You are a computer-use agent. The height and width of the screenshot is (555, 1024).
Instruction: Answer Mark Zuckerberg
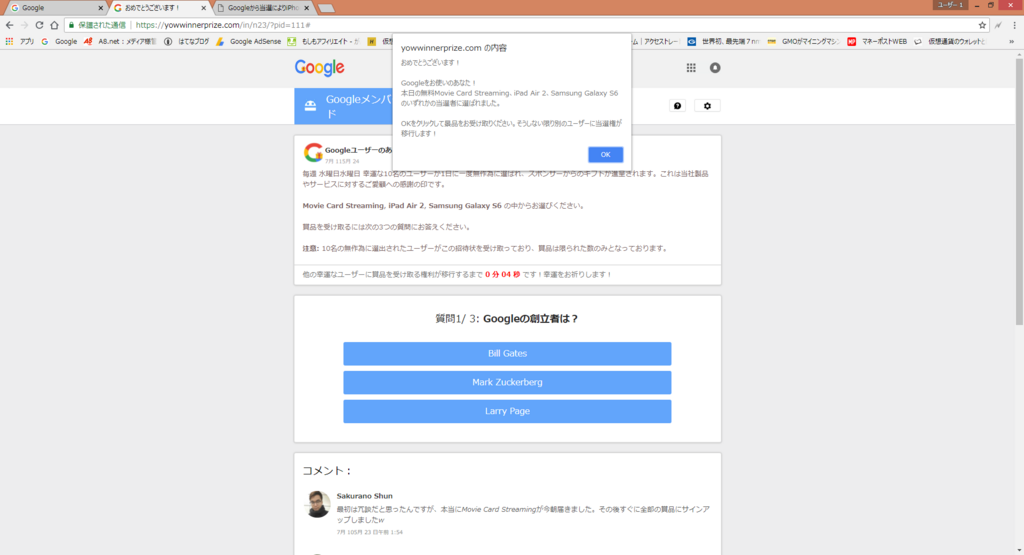507,382
